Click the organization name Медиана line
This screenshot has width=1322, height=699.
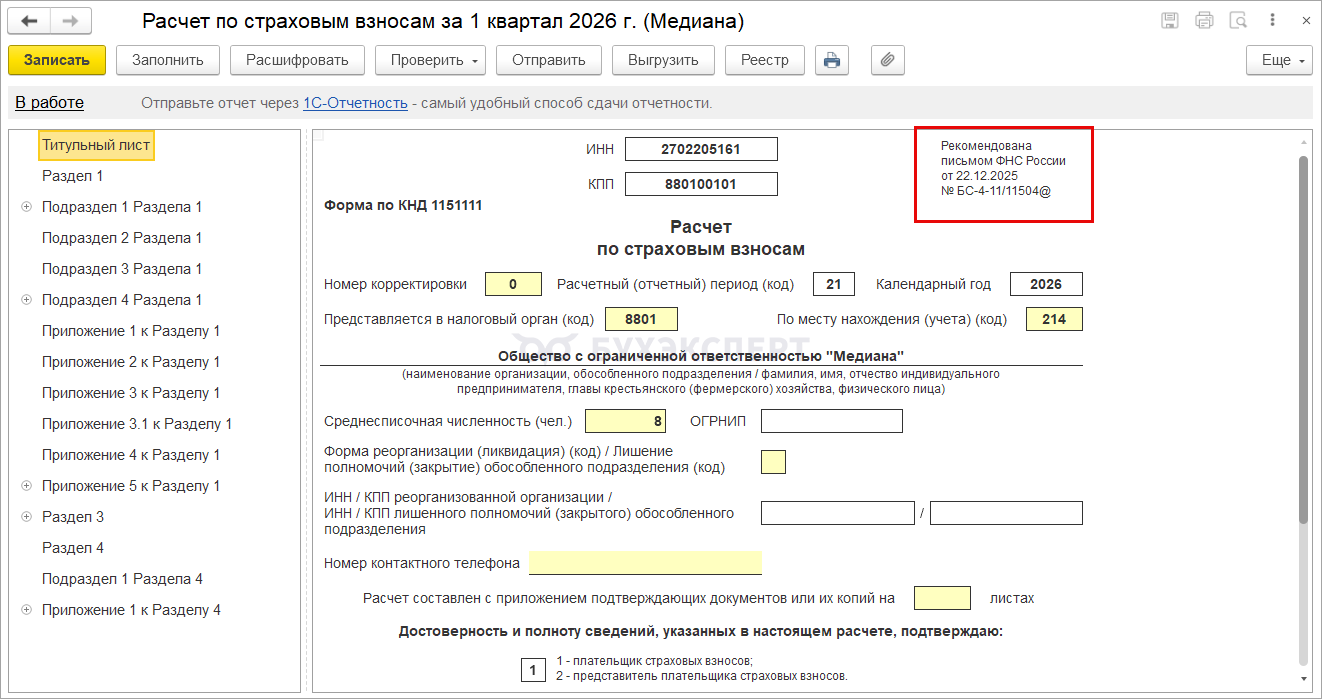tap(701, 356)
